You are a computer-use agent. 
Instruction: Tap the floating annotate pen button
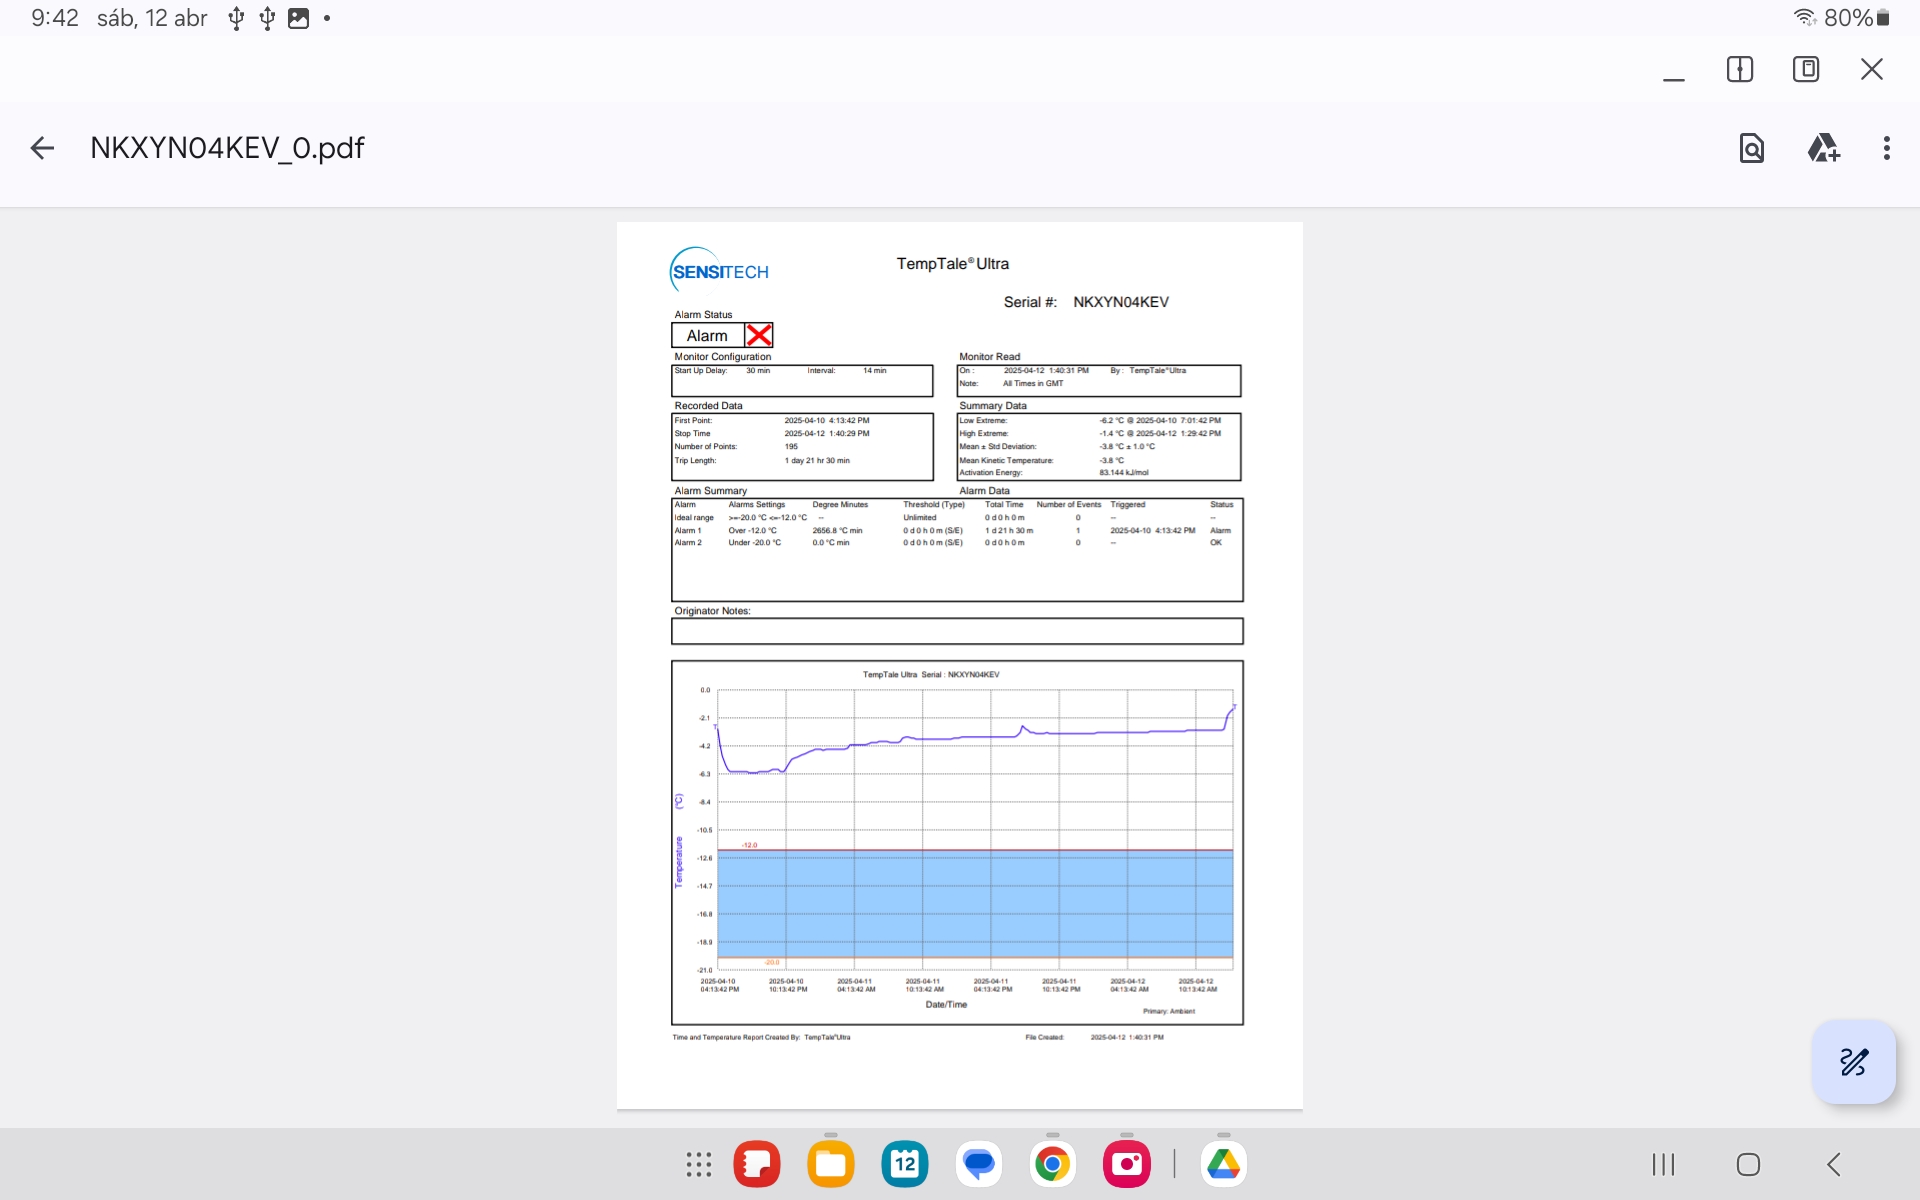pos(1854,1062)
